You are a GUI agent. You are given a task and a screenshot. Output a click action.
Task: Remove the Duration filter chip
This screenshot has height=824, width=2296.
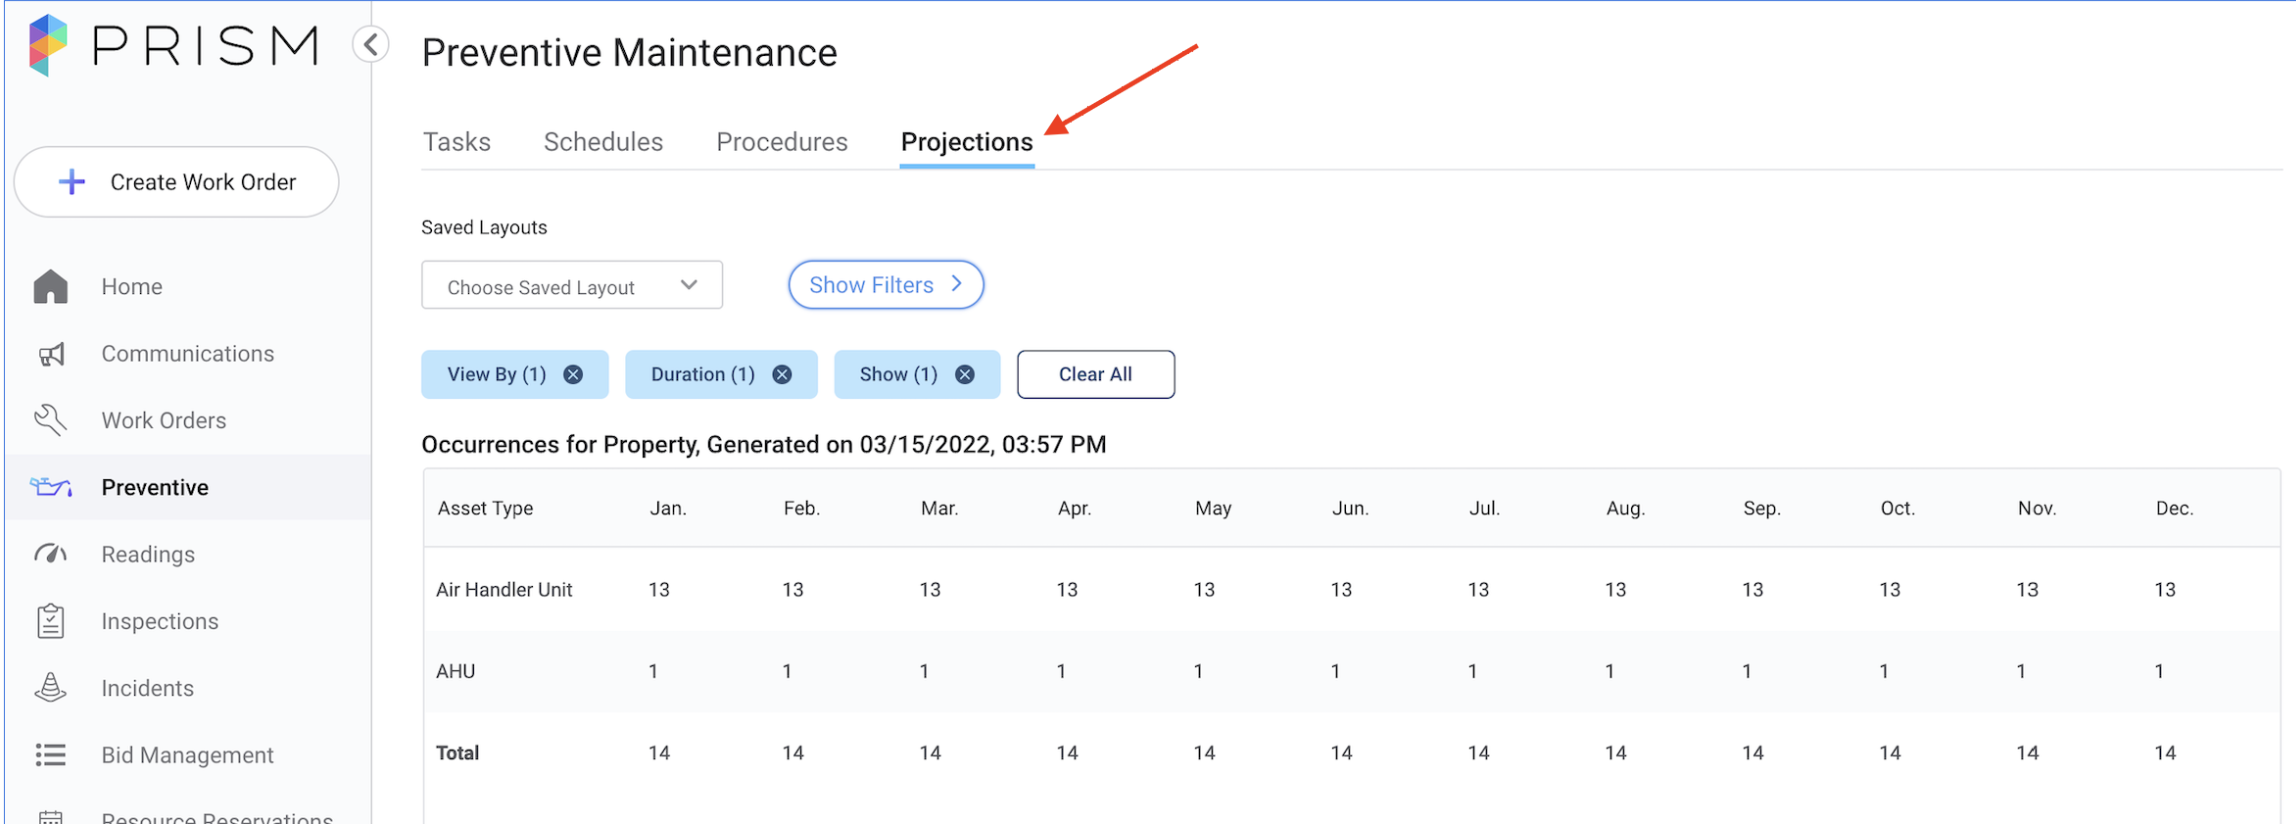(x=782, y=375)
